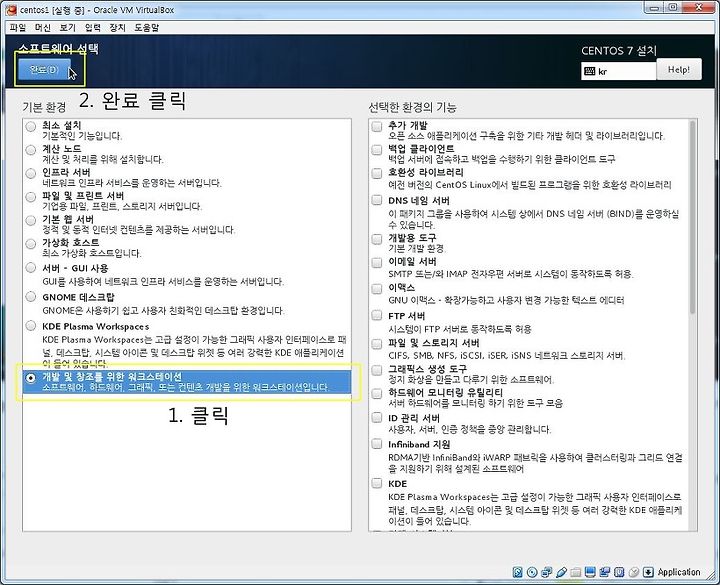The height and width of the screenshot is (585, 720).
Task: Open the 파일 menu
Action: tap(17, 28)
